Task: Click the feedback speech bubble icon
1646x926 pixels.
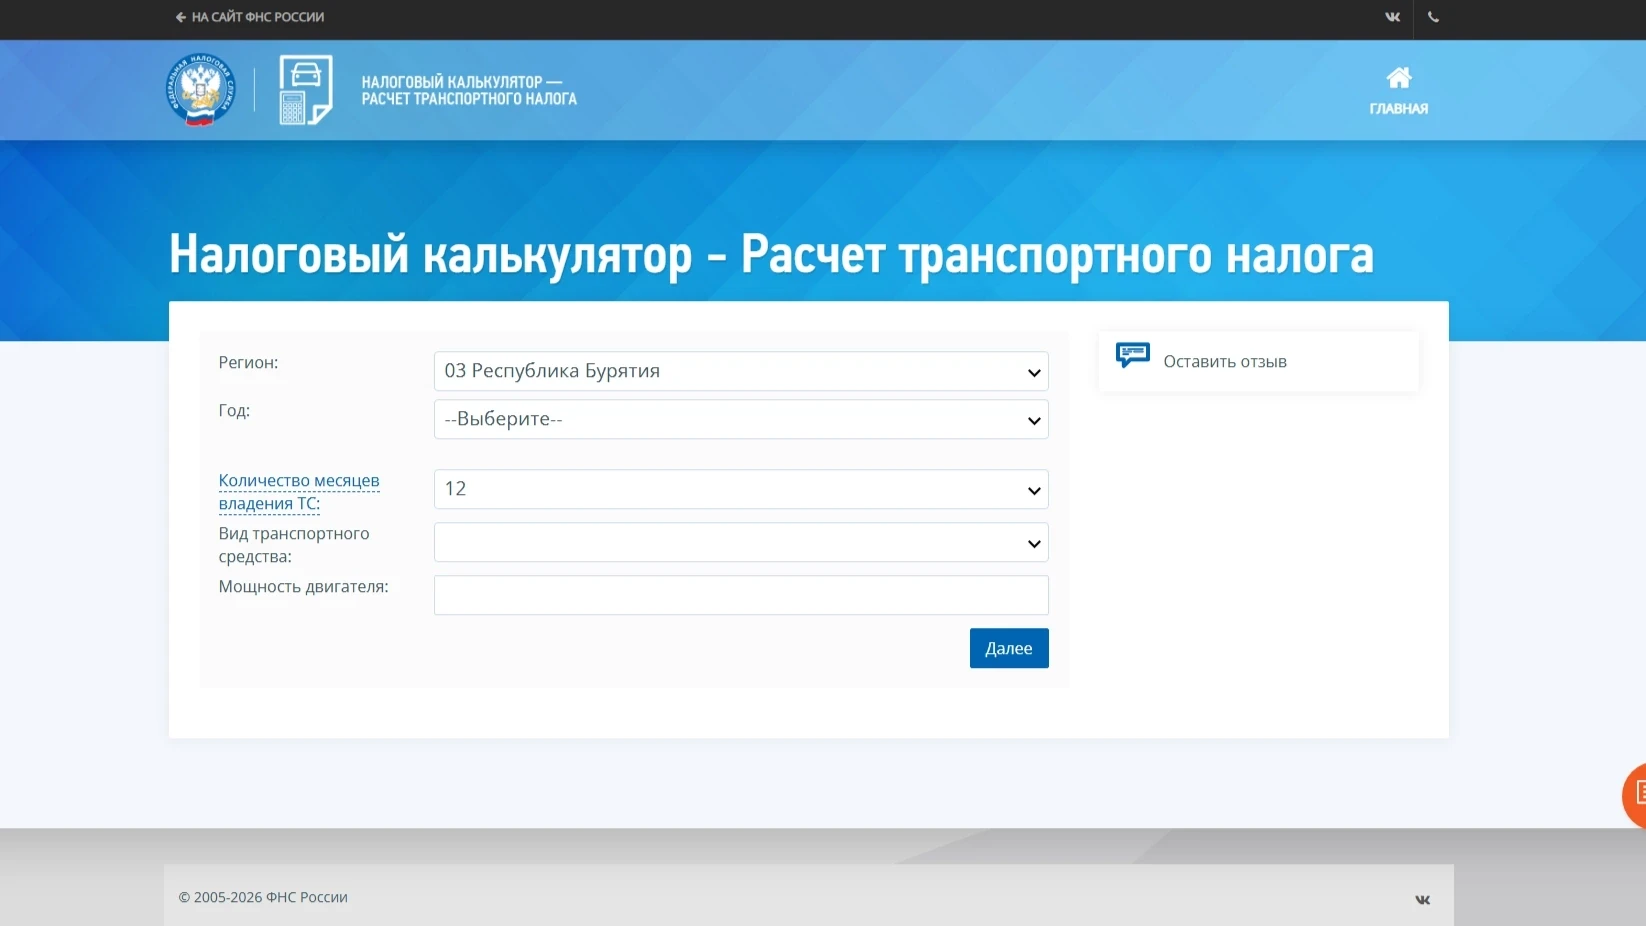Action: pyautogui.click(x=1132, y=355)
